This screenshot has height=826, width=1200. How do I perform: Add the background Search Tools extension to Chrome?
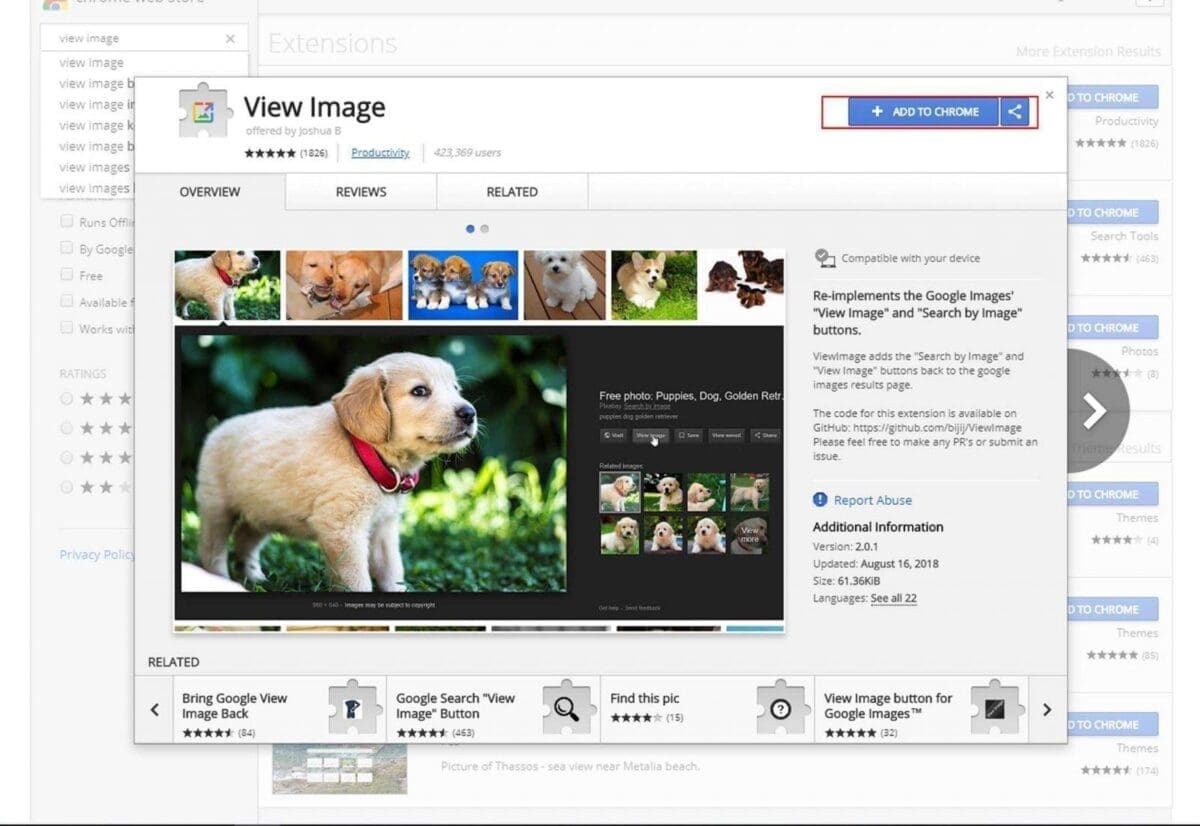click(1113, 212)
